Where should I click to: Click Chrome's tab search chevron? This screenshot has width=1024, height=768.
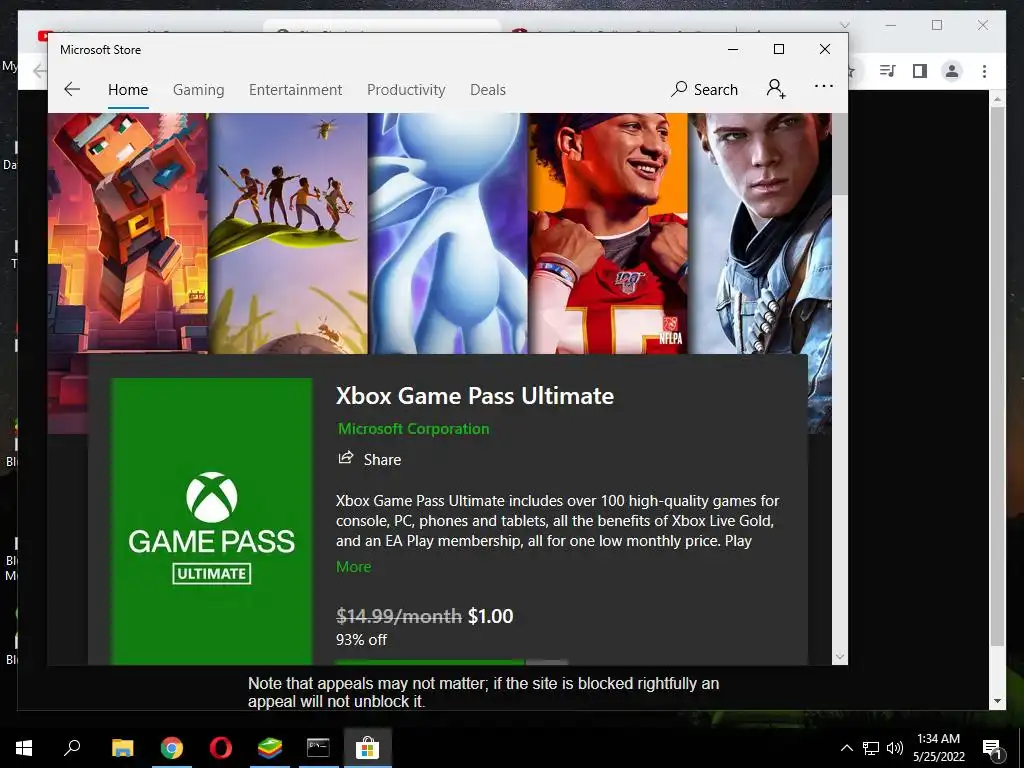coord(844,25)
